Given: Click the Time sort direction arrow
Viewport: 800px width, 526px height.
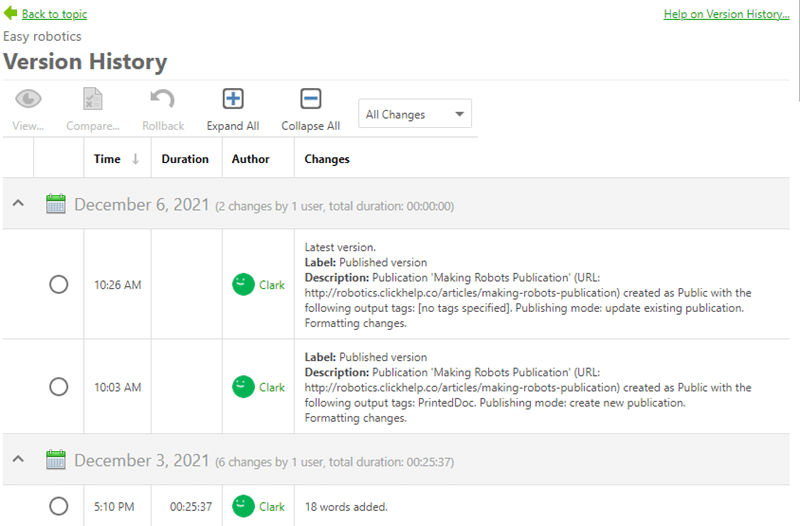Looking at the screenshot, I should (x=136, y=159).
